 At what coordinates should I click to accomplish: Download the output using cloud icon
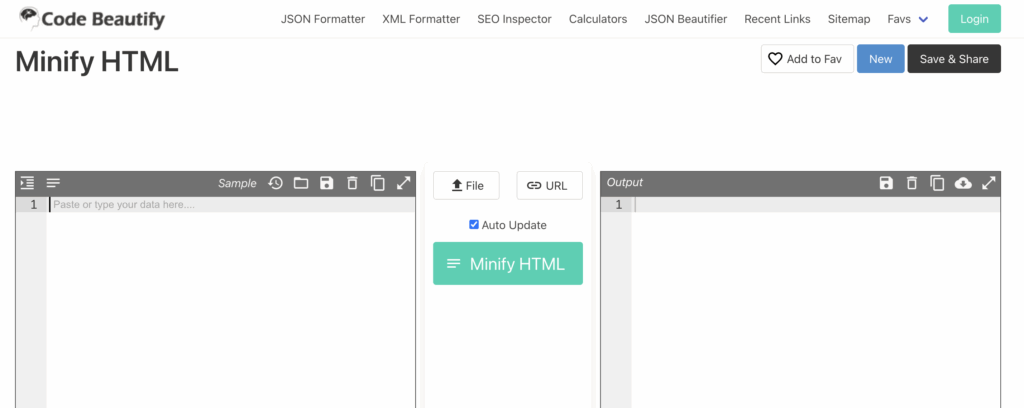963,183
